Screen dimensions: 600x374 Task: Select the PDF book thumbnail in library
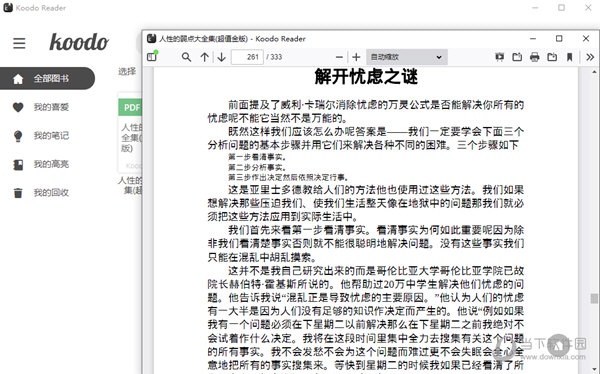click(x=130, y=134)
